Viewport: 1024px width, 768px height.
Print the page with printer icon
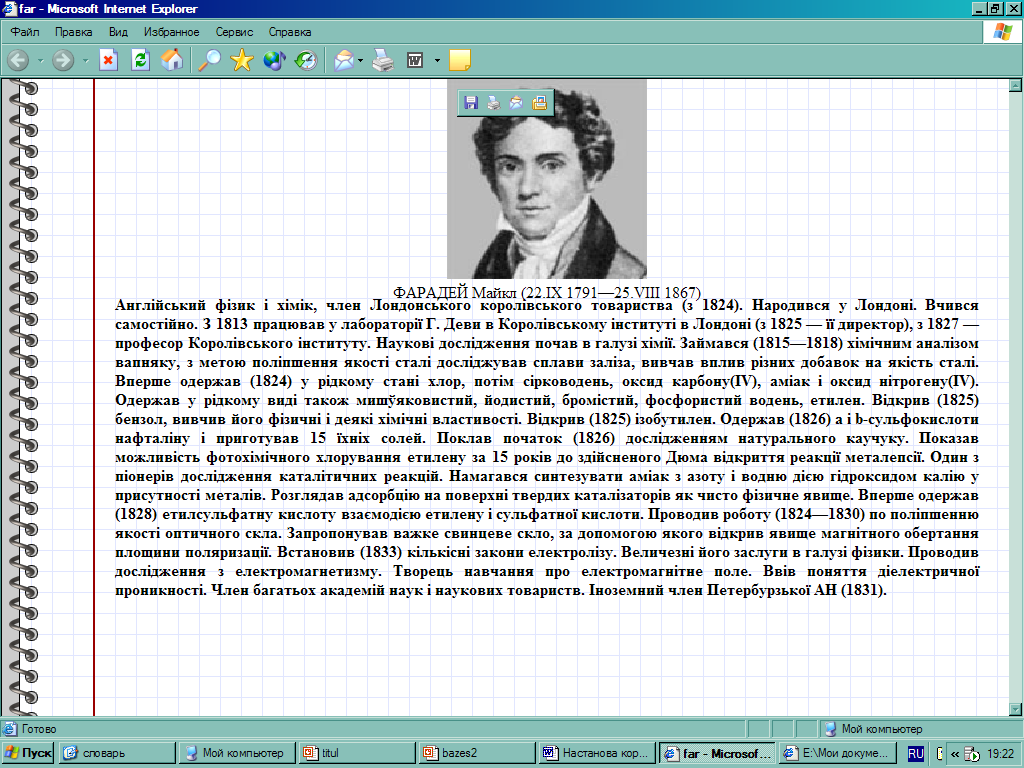point(383,61)
